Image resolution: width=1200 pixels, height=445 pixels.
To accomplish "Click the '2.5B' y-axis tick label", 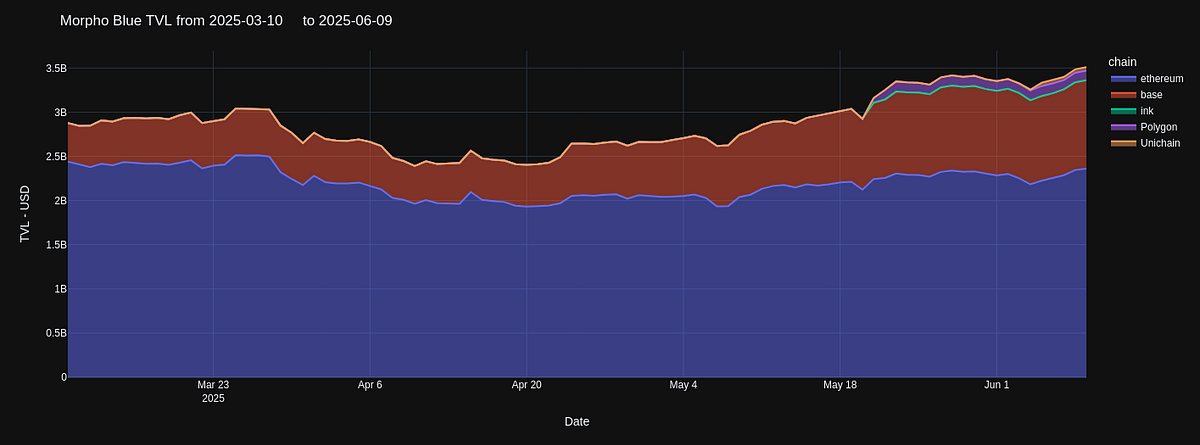I will pyautogui.click(x=56, y=156).
